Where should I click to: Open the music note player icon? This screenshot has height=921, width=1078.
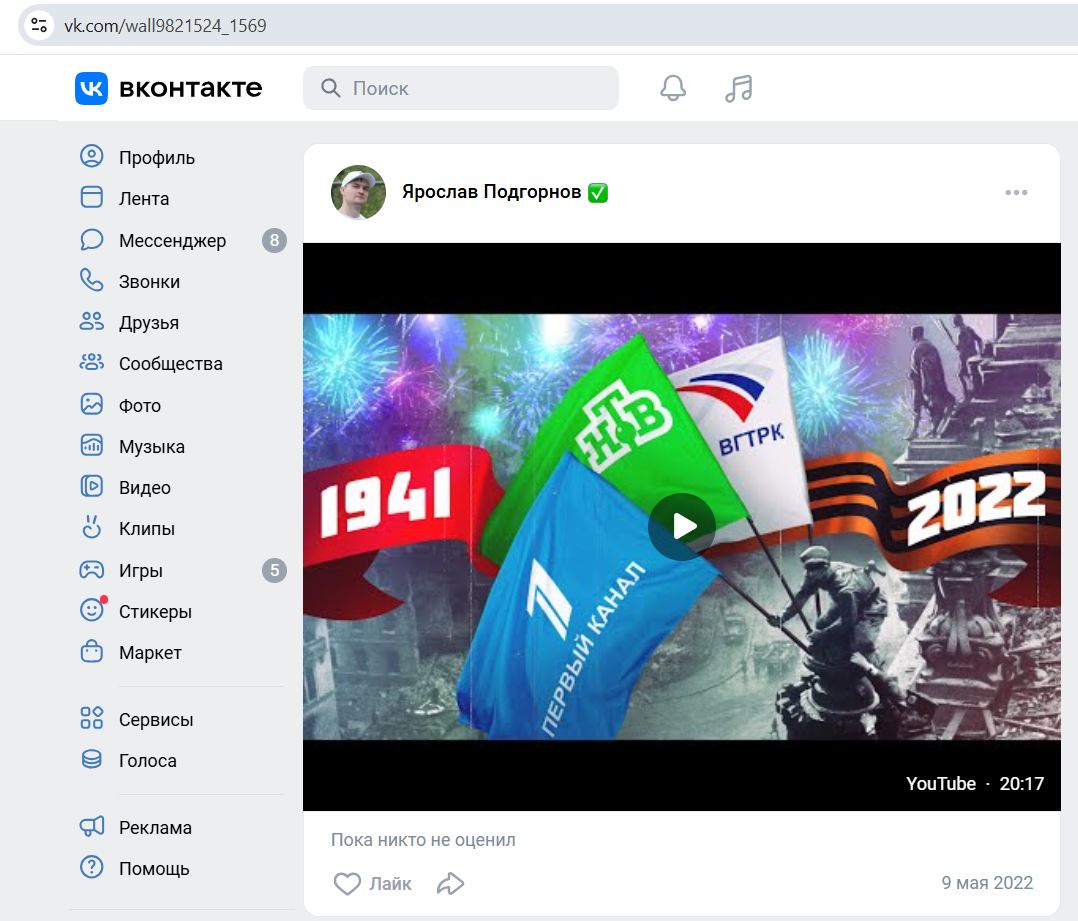tap(738, 88)
